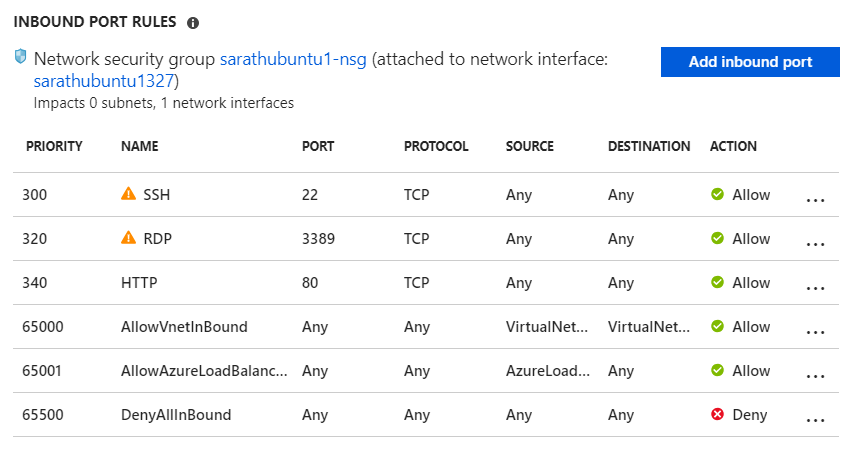Click green Allow icon in SSH row
Viewport: 863px width, 452px height.
[x=717, y=194]
